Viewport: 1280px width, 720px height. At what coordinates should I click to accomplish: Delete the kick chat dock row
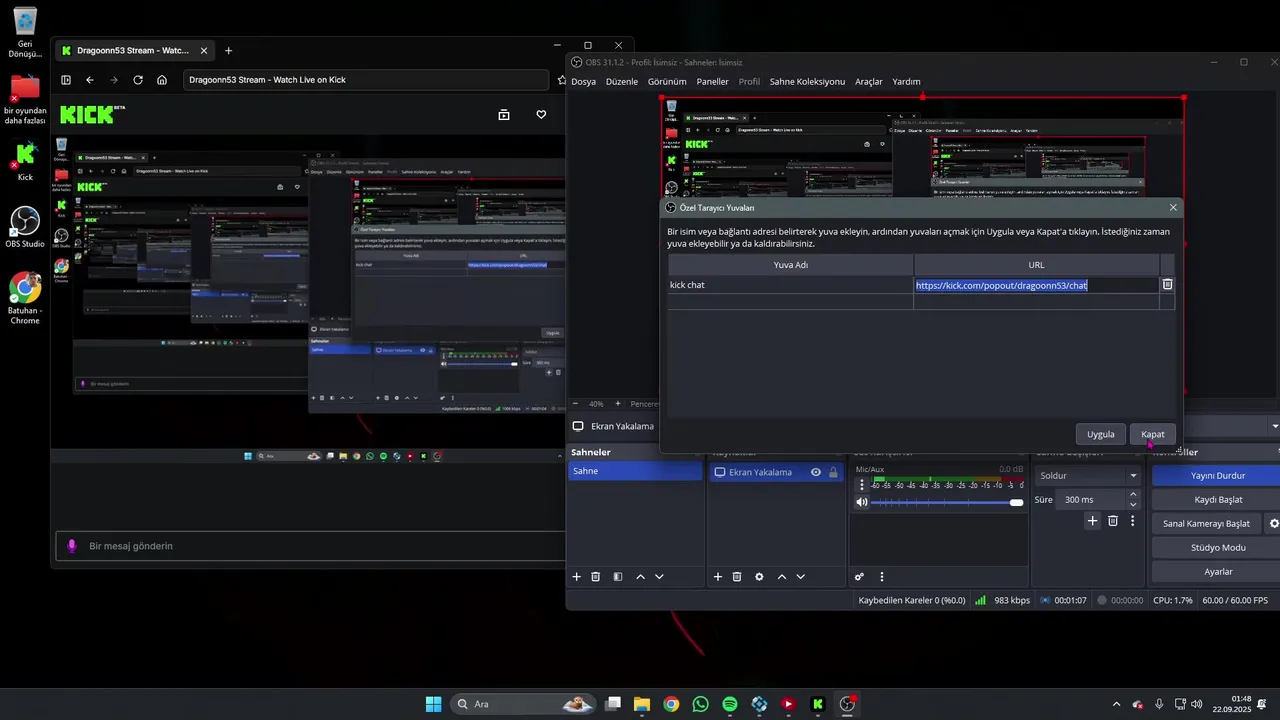pos(1167,284)
